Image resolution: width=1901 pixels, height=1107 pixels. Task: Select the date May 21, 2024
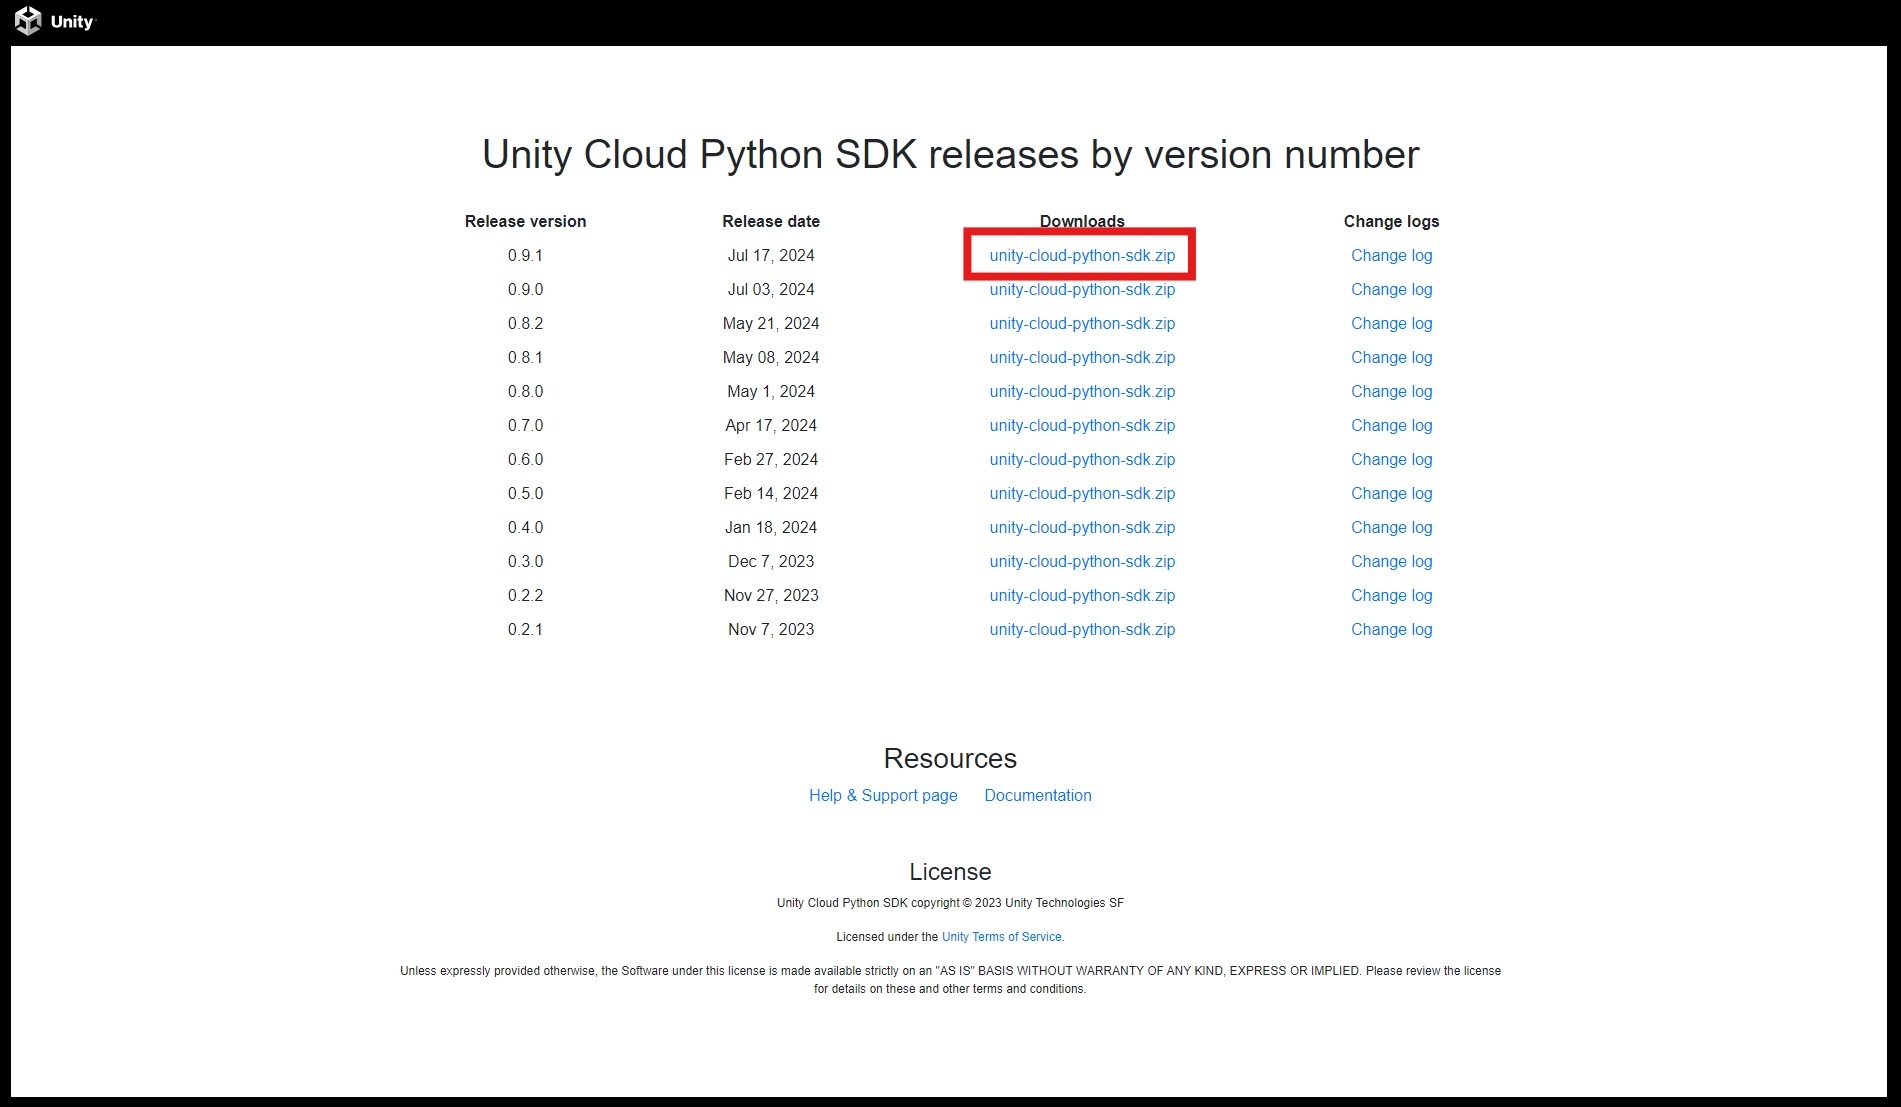coord(771,323)
